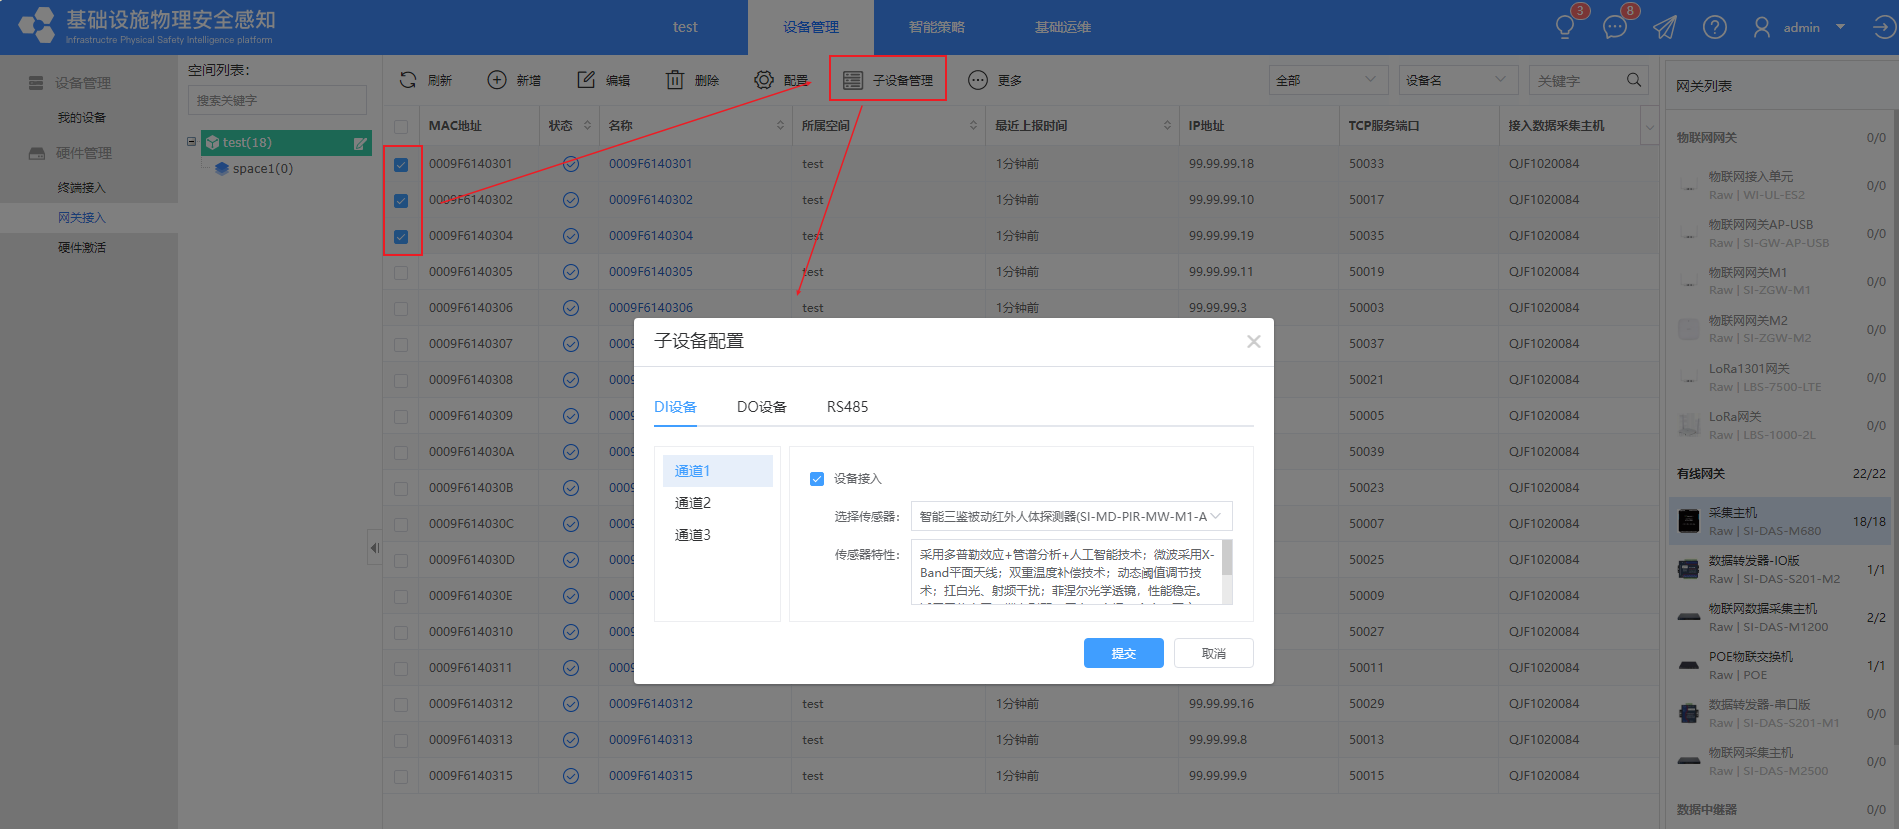Click the delete trash icon
The height and width of the screenshot is (829, 1899).
point(675,80)
